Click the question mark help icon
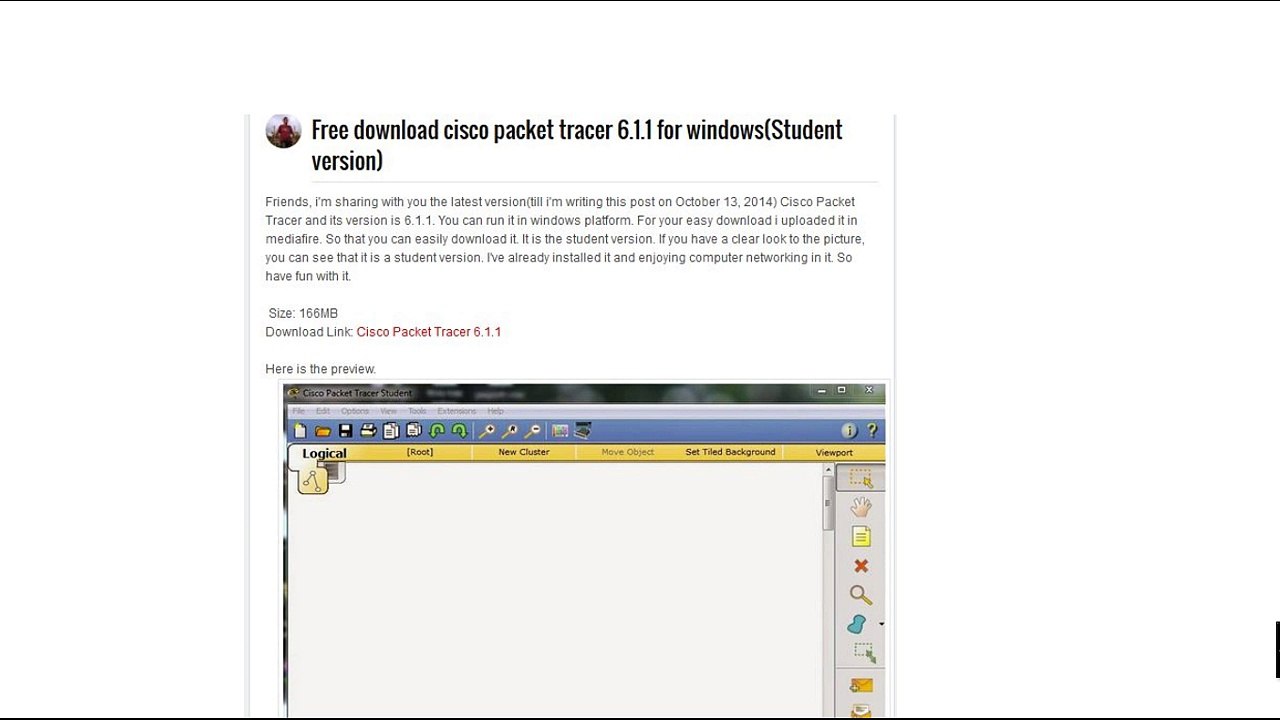Screen dimensions: 1280x720 click(x=872, y=431)
